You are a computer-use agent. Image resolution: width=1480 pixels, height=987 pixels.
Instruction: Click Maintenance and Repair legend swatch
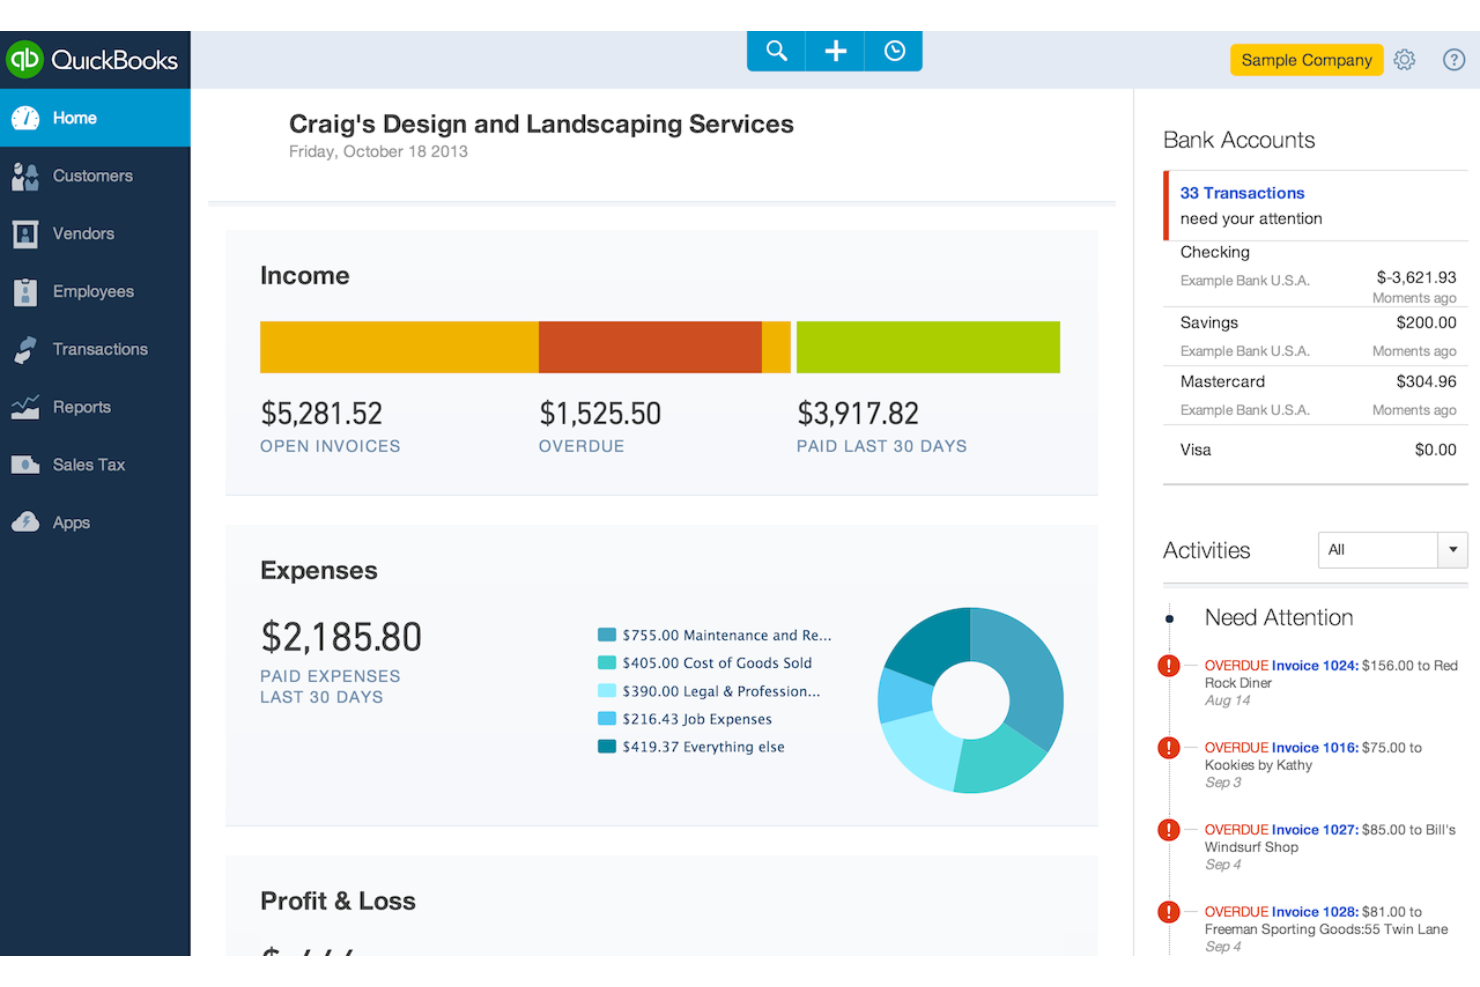(x=607, y=635)
